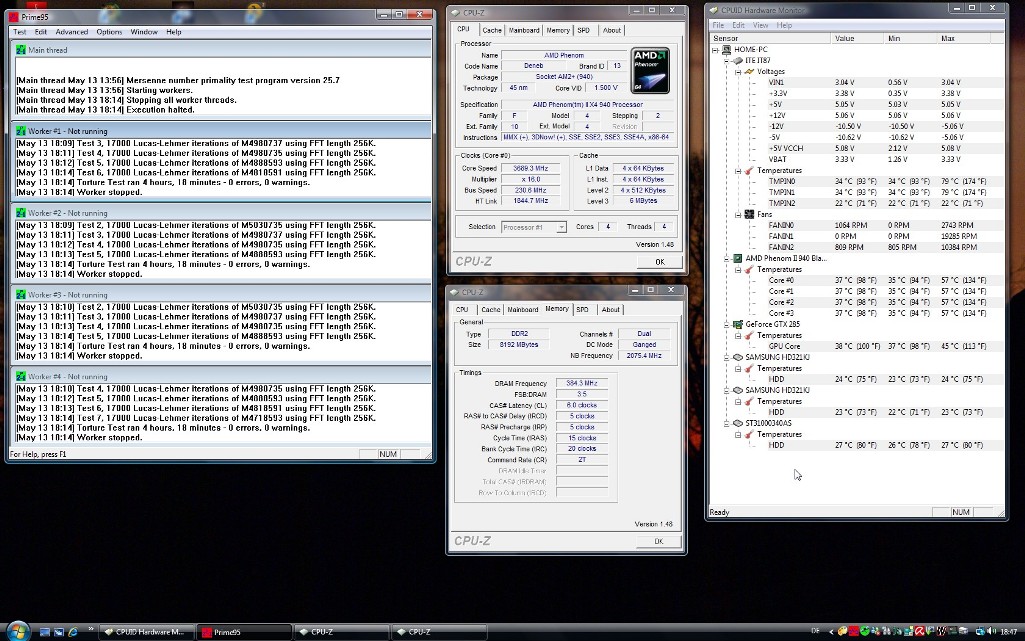Select Cache tab in upper CPU-Z window
Viewport: 1025px width, 641px height.
(492, 31)
